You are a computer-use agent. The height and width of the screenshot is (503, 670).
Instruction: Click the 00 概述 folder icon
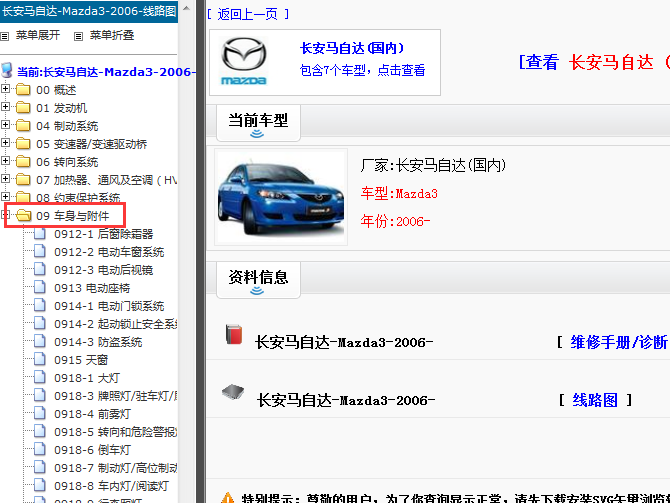click(x=23, y=90)
